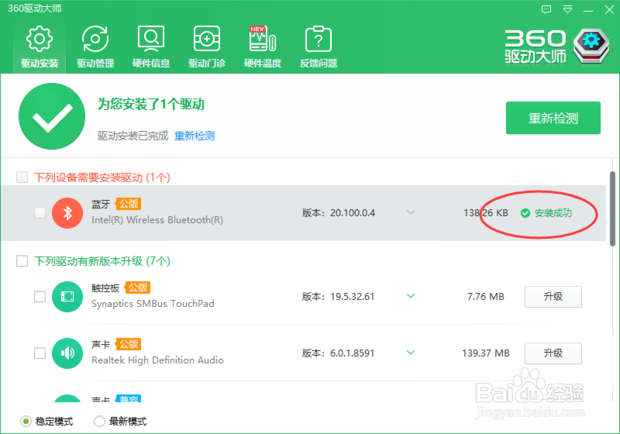Click 升级 for Realtek High Definition Audio
Image resolution: width=620 pixels, height=434 pixels.
coord(553,353)
